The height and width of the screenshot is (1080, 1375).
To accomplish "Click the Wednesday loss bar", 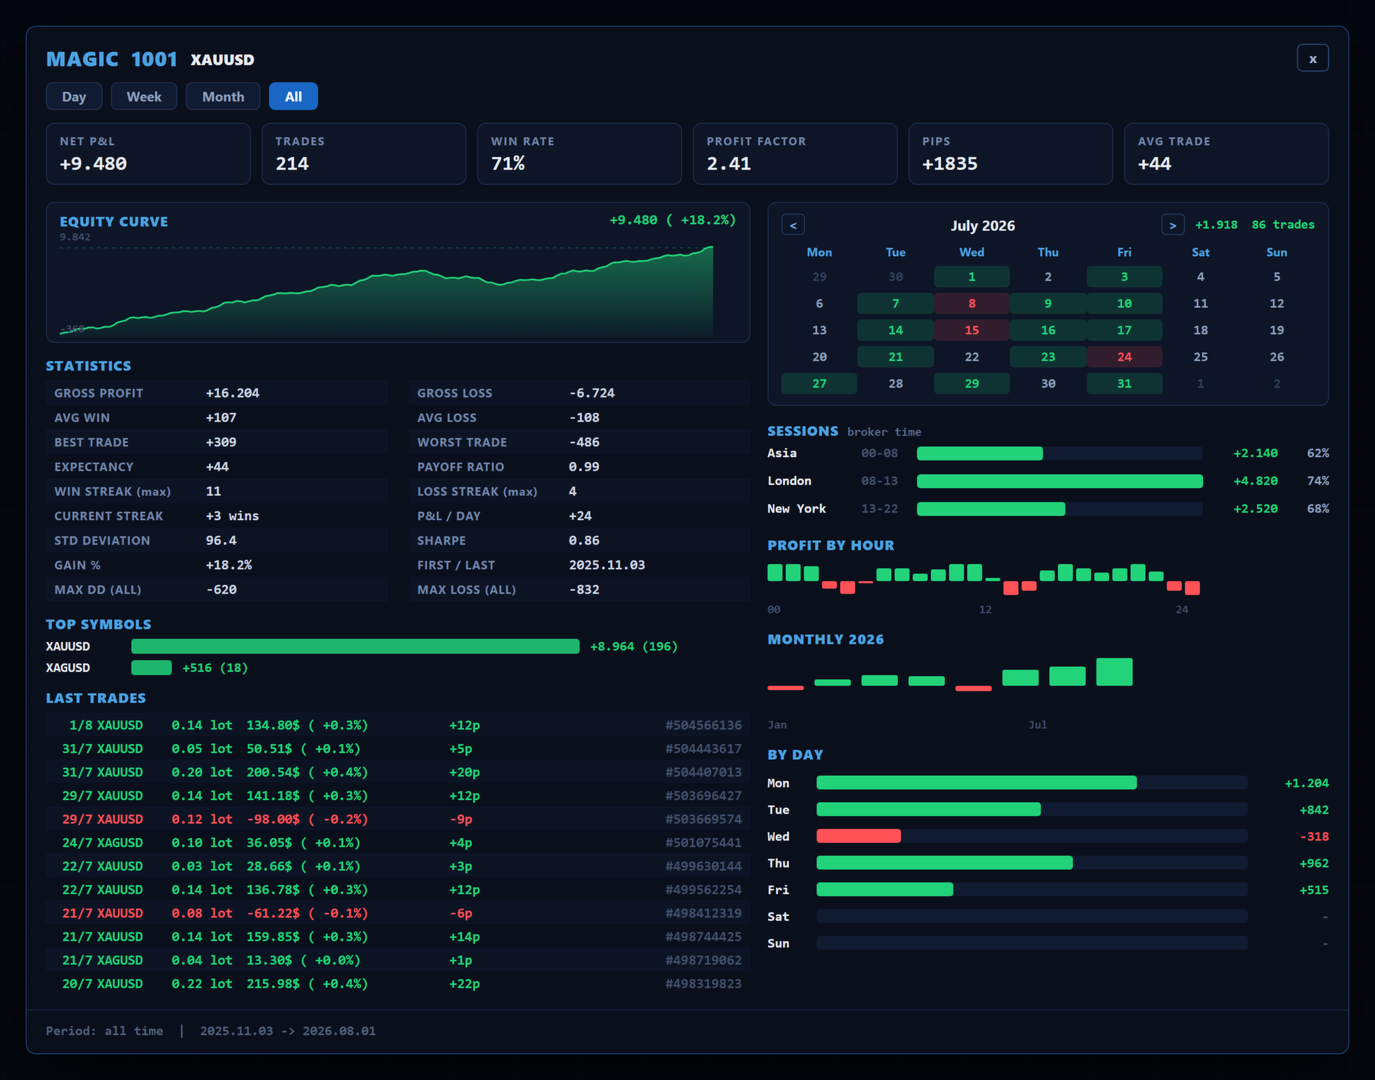I will 858,836.
